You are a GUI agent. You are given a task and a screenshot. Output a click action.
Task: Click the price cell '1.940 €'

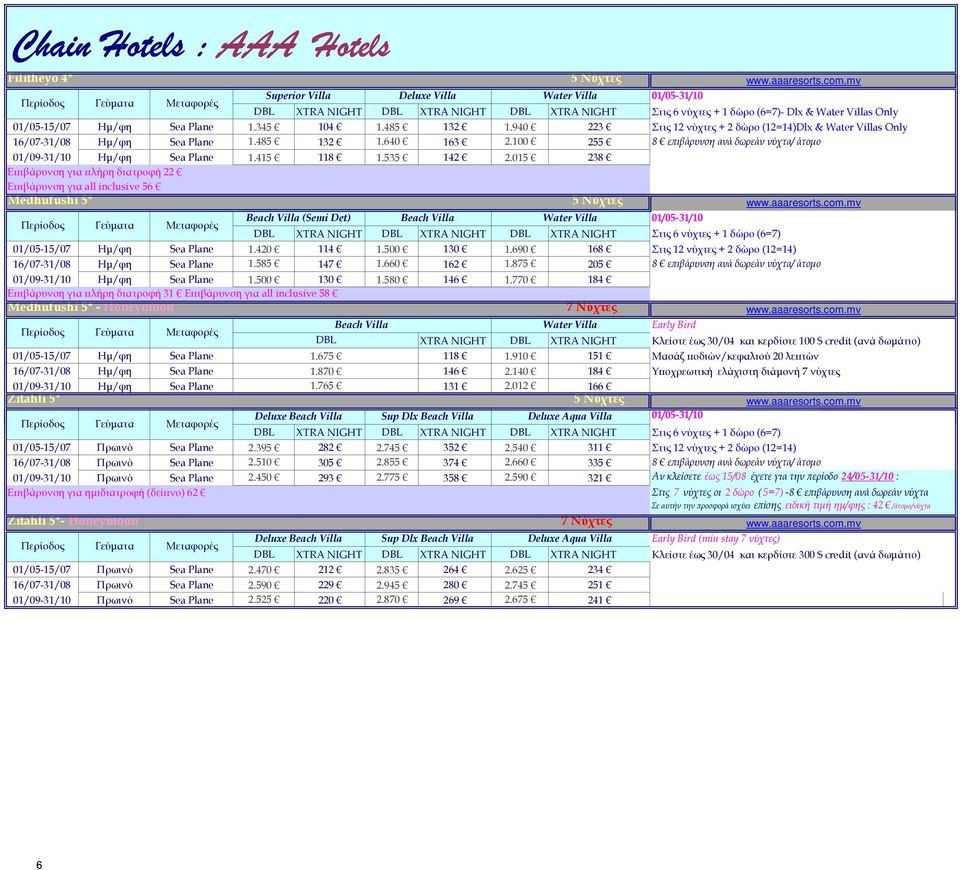[x=520, y=127]
